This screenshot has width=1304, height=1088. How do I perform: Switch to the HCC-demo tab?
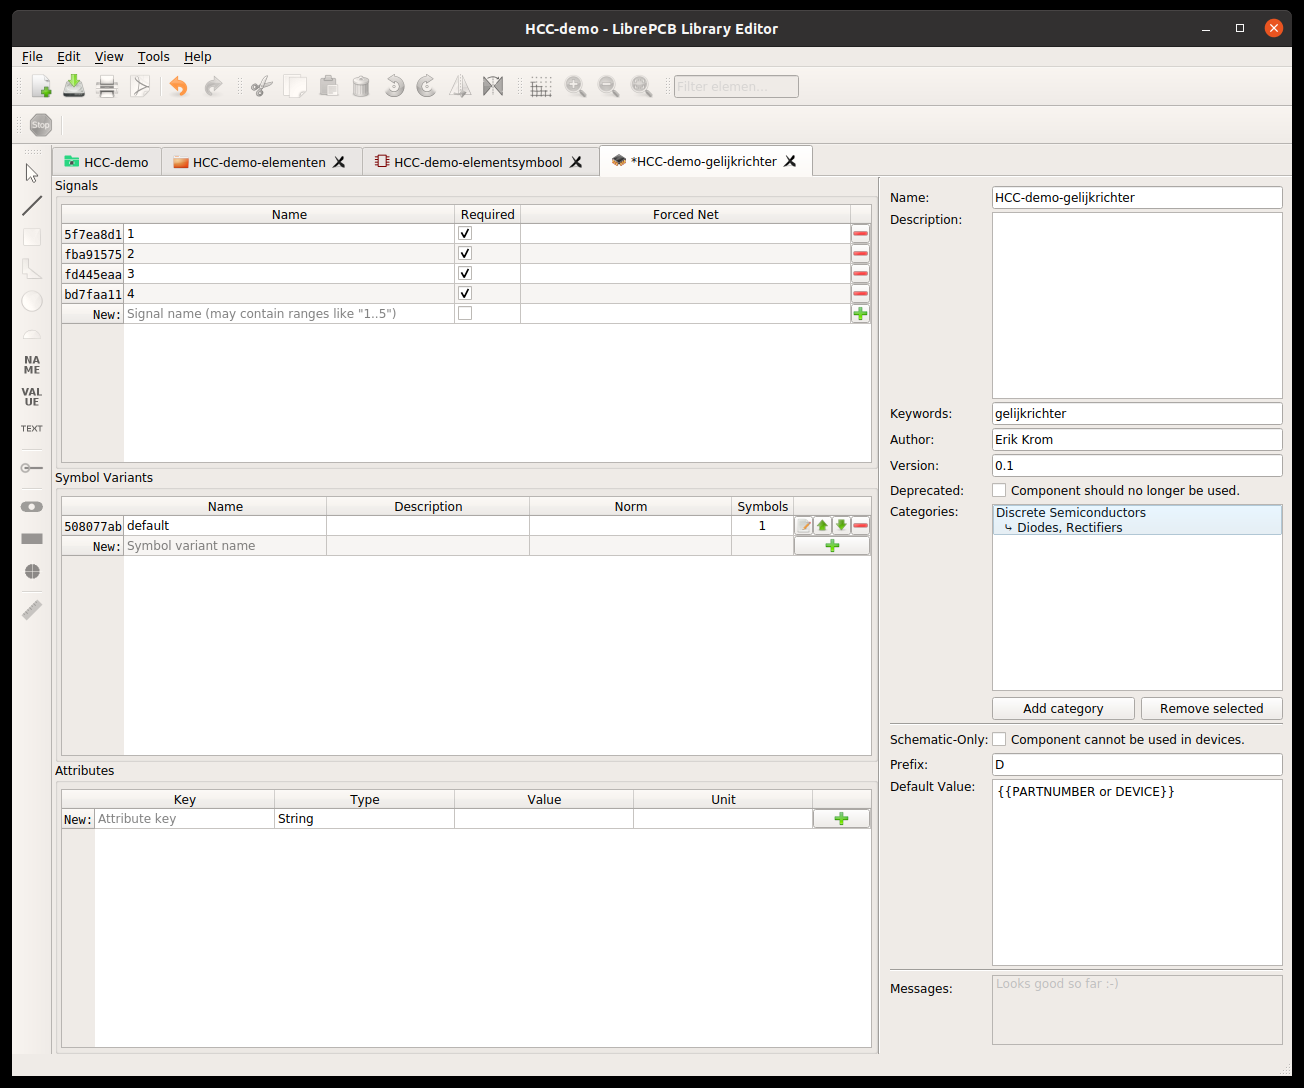[106, 162]
